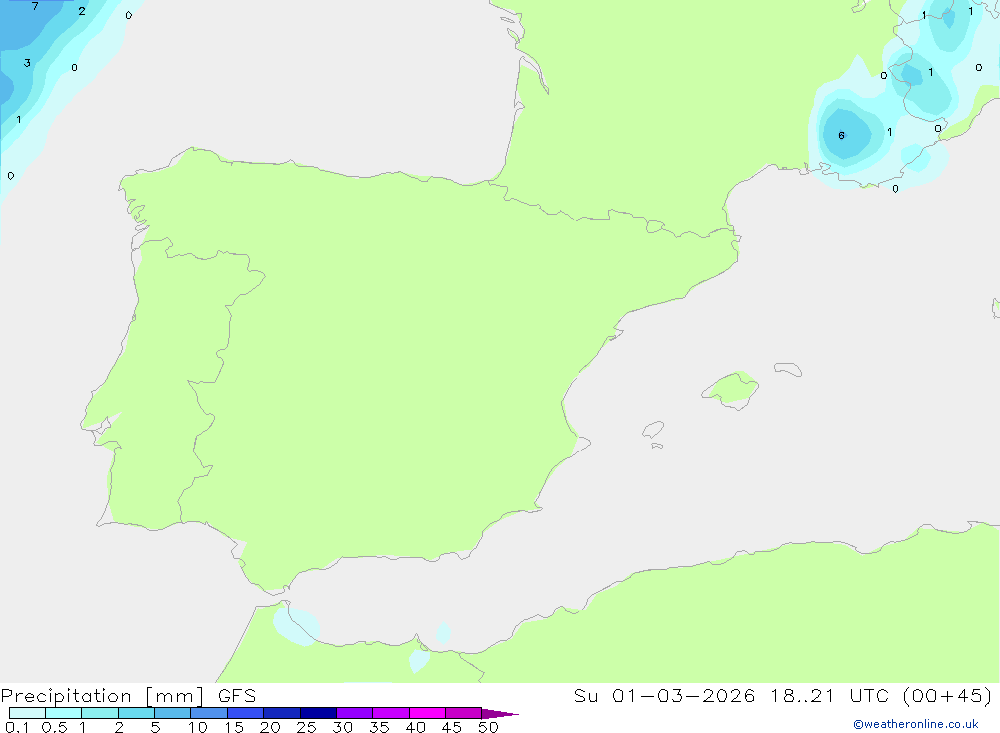1000x733 pixels.
Task: Click the '(00+45)' forecast offset text
Action: point(947,696)
